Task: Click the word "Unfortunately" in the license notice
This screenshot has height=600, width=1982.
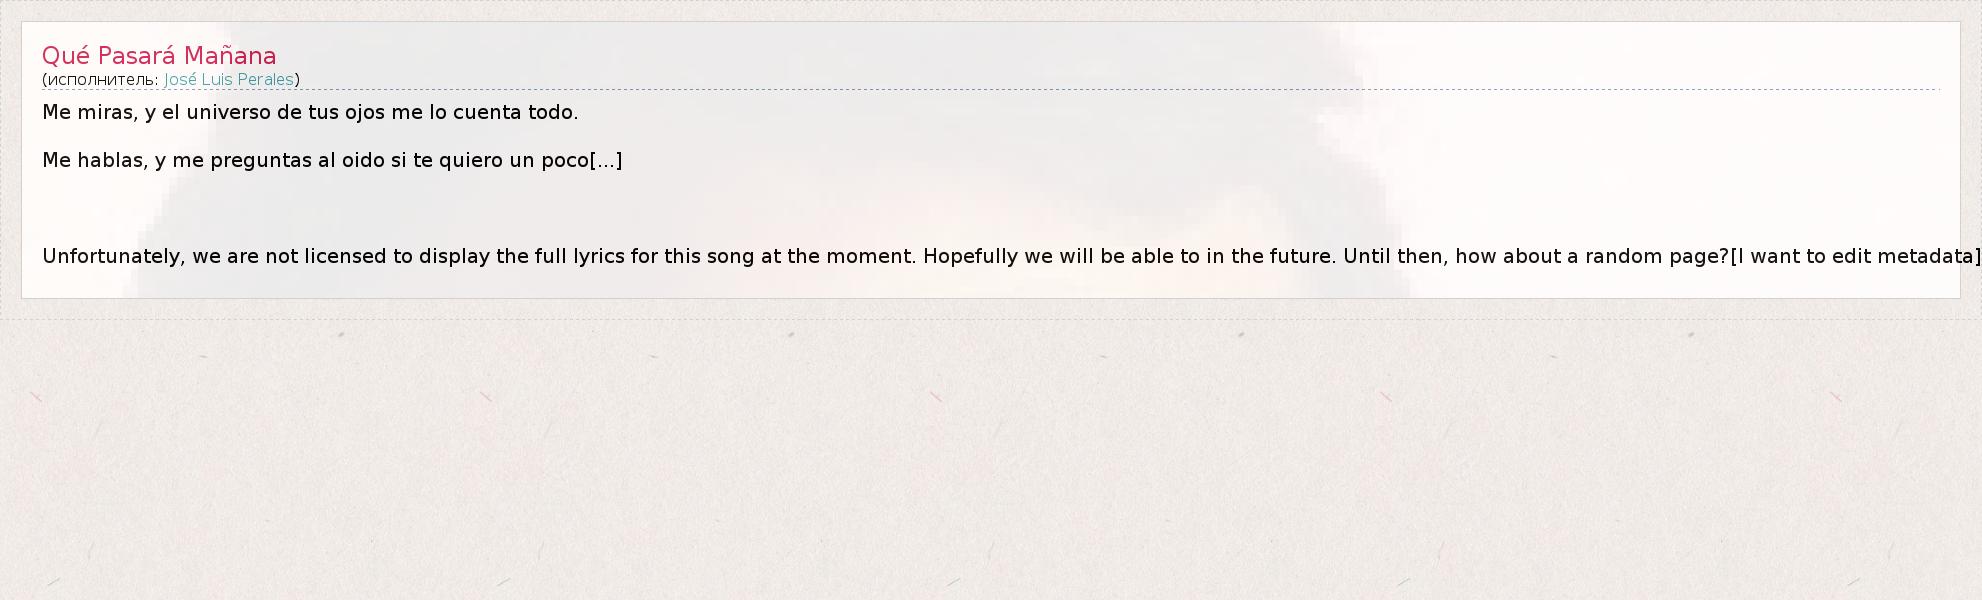Action: coord(112,257)
